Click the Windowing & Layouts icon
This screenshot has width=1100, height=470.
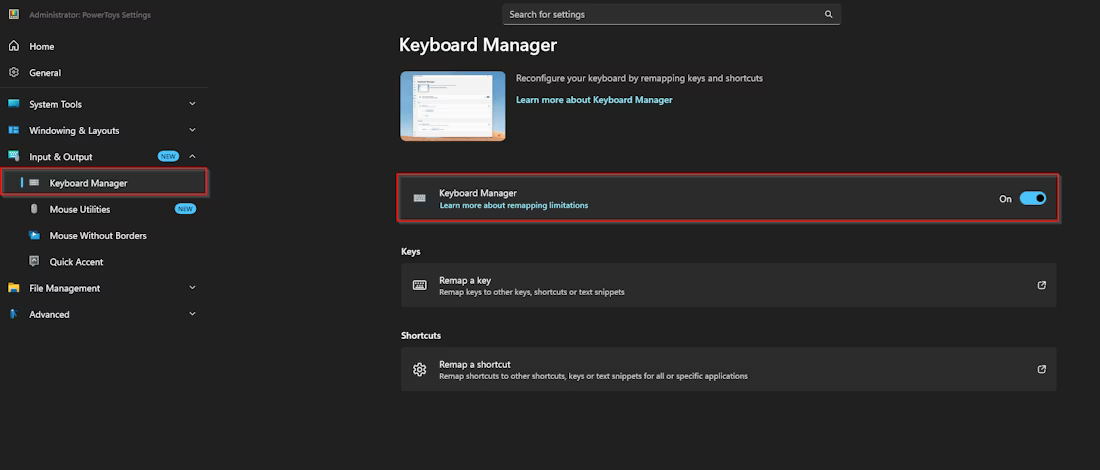click(13, 130)
